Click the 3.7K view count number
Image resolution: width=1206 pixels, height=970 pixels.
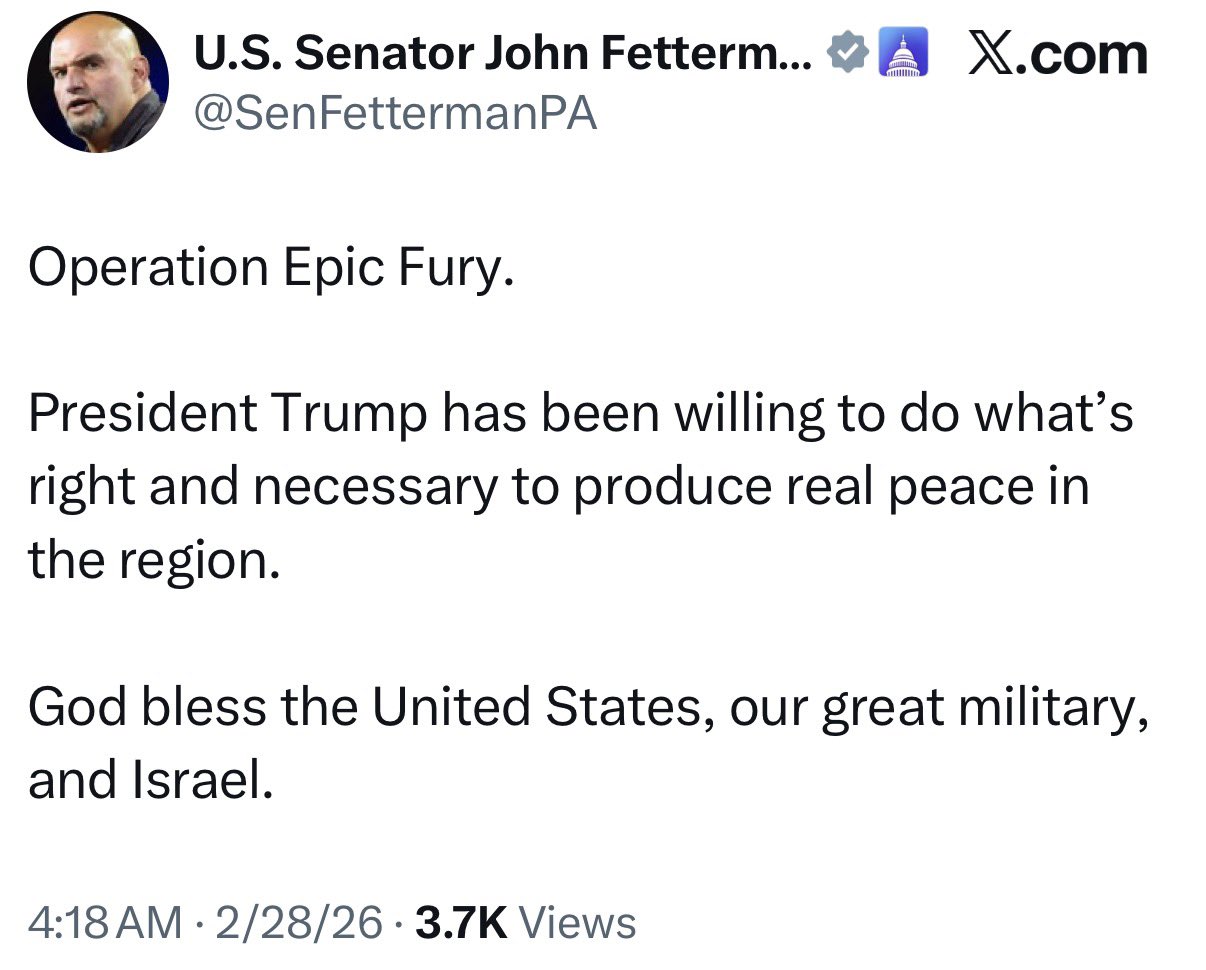pos(462,922)
